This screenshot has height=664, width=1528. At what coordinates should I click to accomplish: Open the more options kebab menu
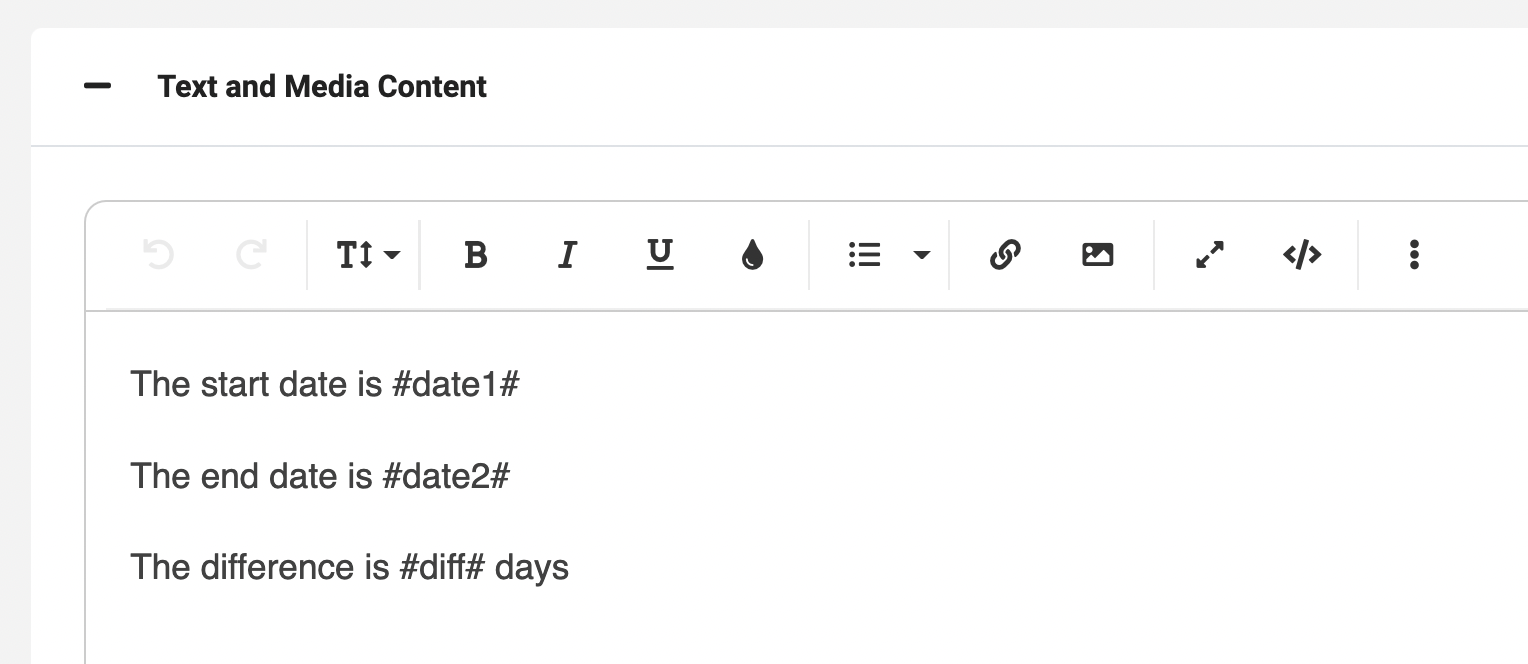1414,255
